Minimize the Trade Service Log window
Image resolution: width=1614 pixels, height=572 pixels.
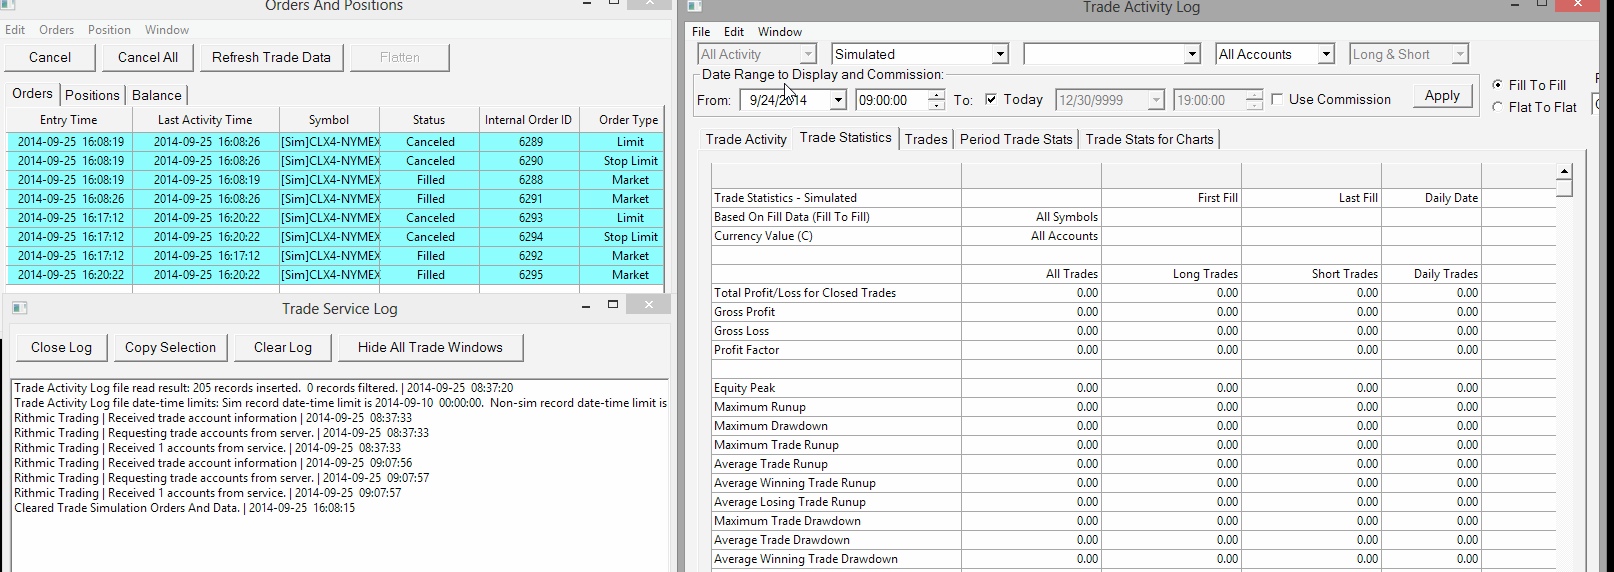click(586, 305)
